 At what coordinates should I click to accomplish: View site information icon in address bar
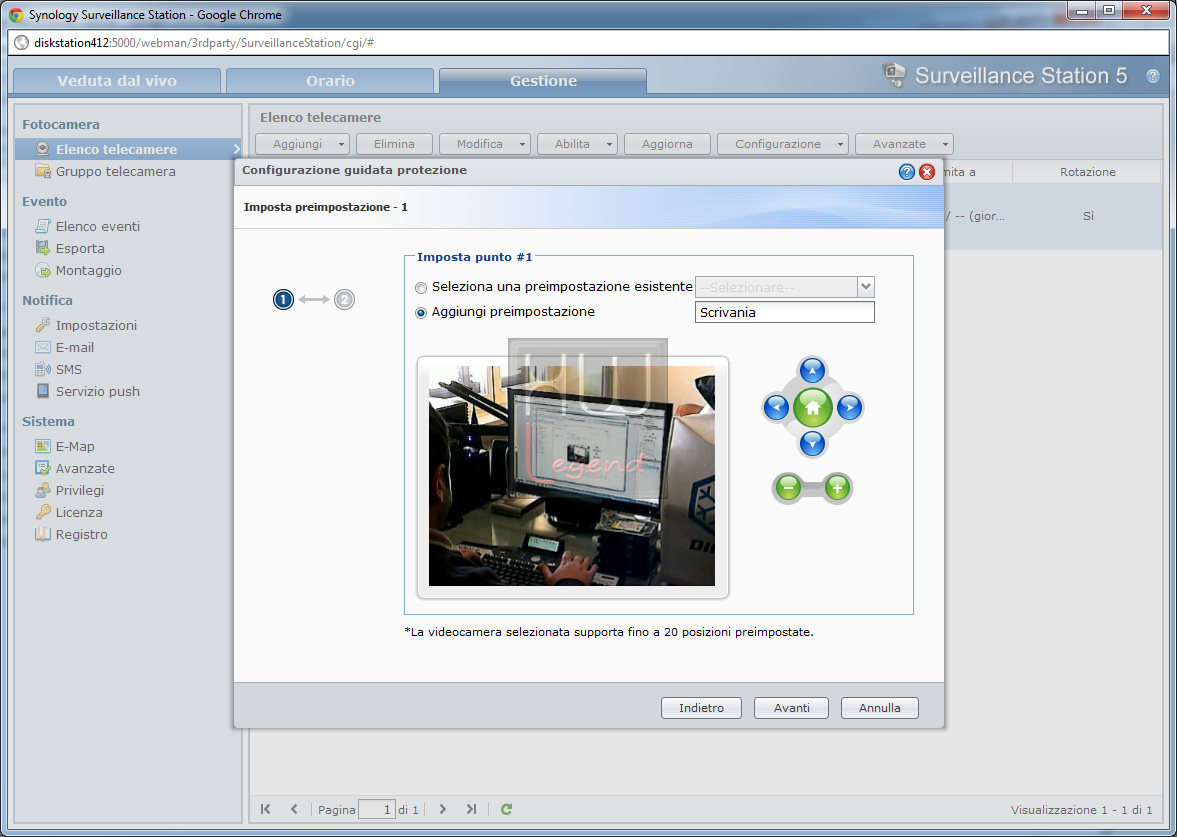coord(22,43)
